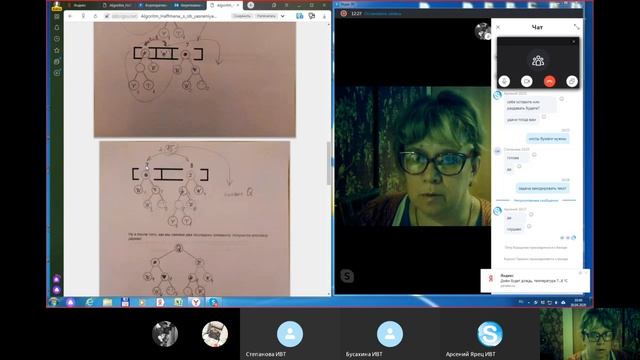Click the taskbar clock in system tray
Image resolution: width=640 pixels, height=360 pixels.
[578, 302]
